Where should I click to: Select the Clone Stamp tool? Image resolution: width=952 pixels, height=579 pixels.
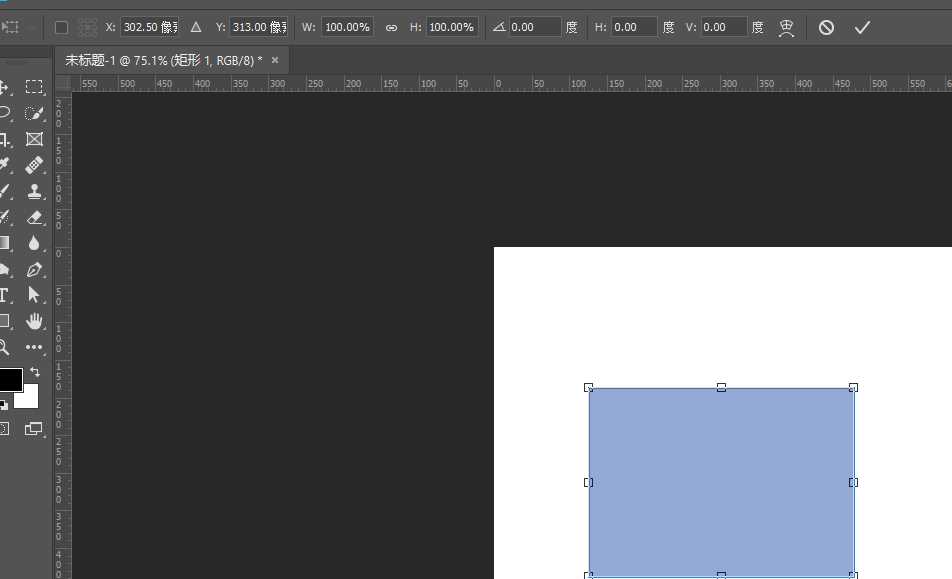(34, 191)
